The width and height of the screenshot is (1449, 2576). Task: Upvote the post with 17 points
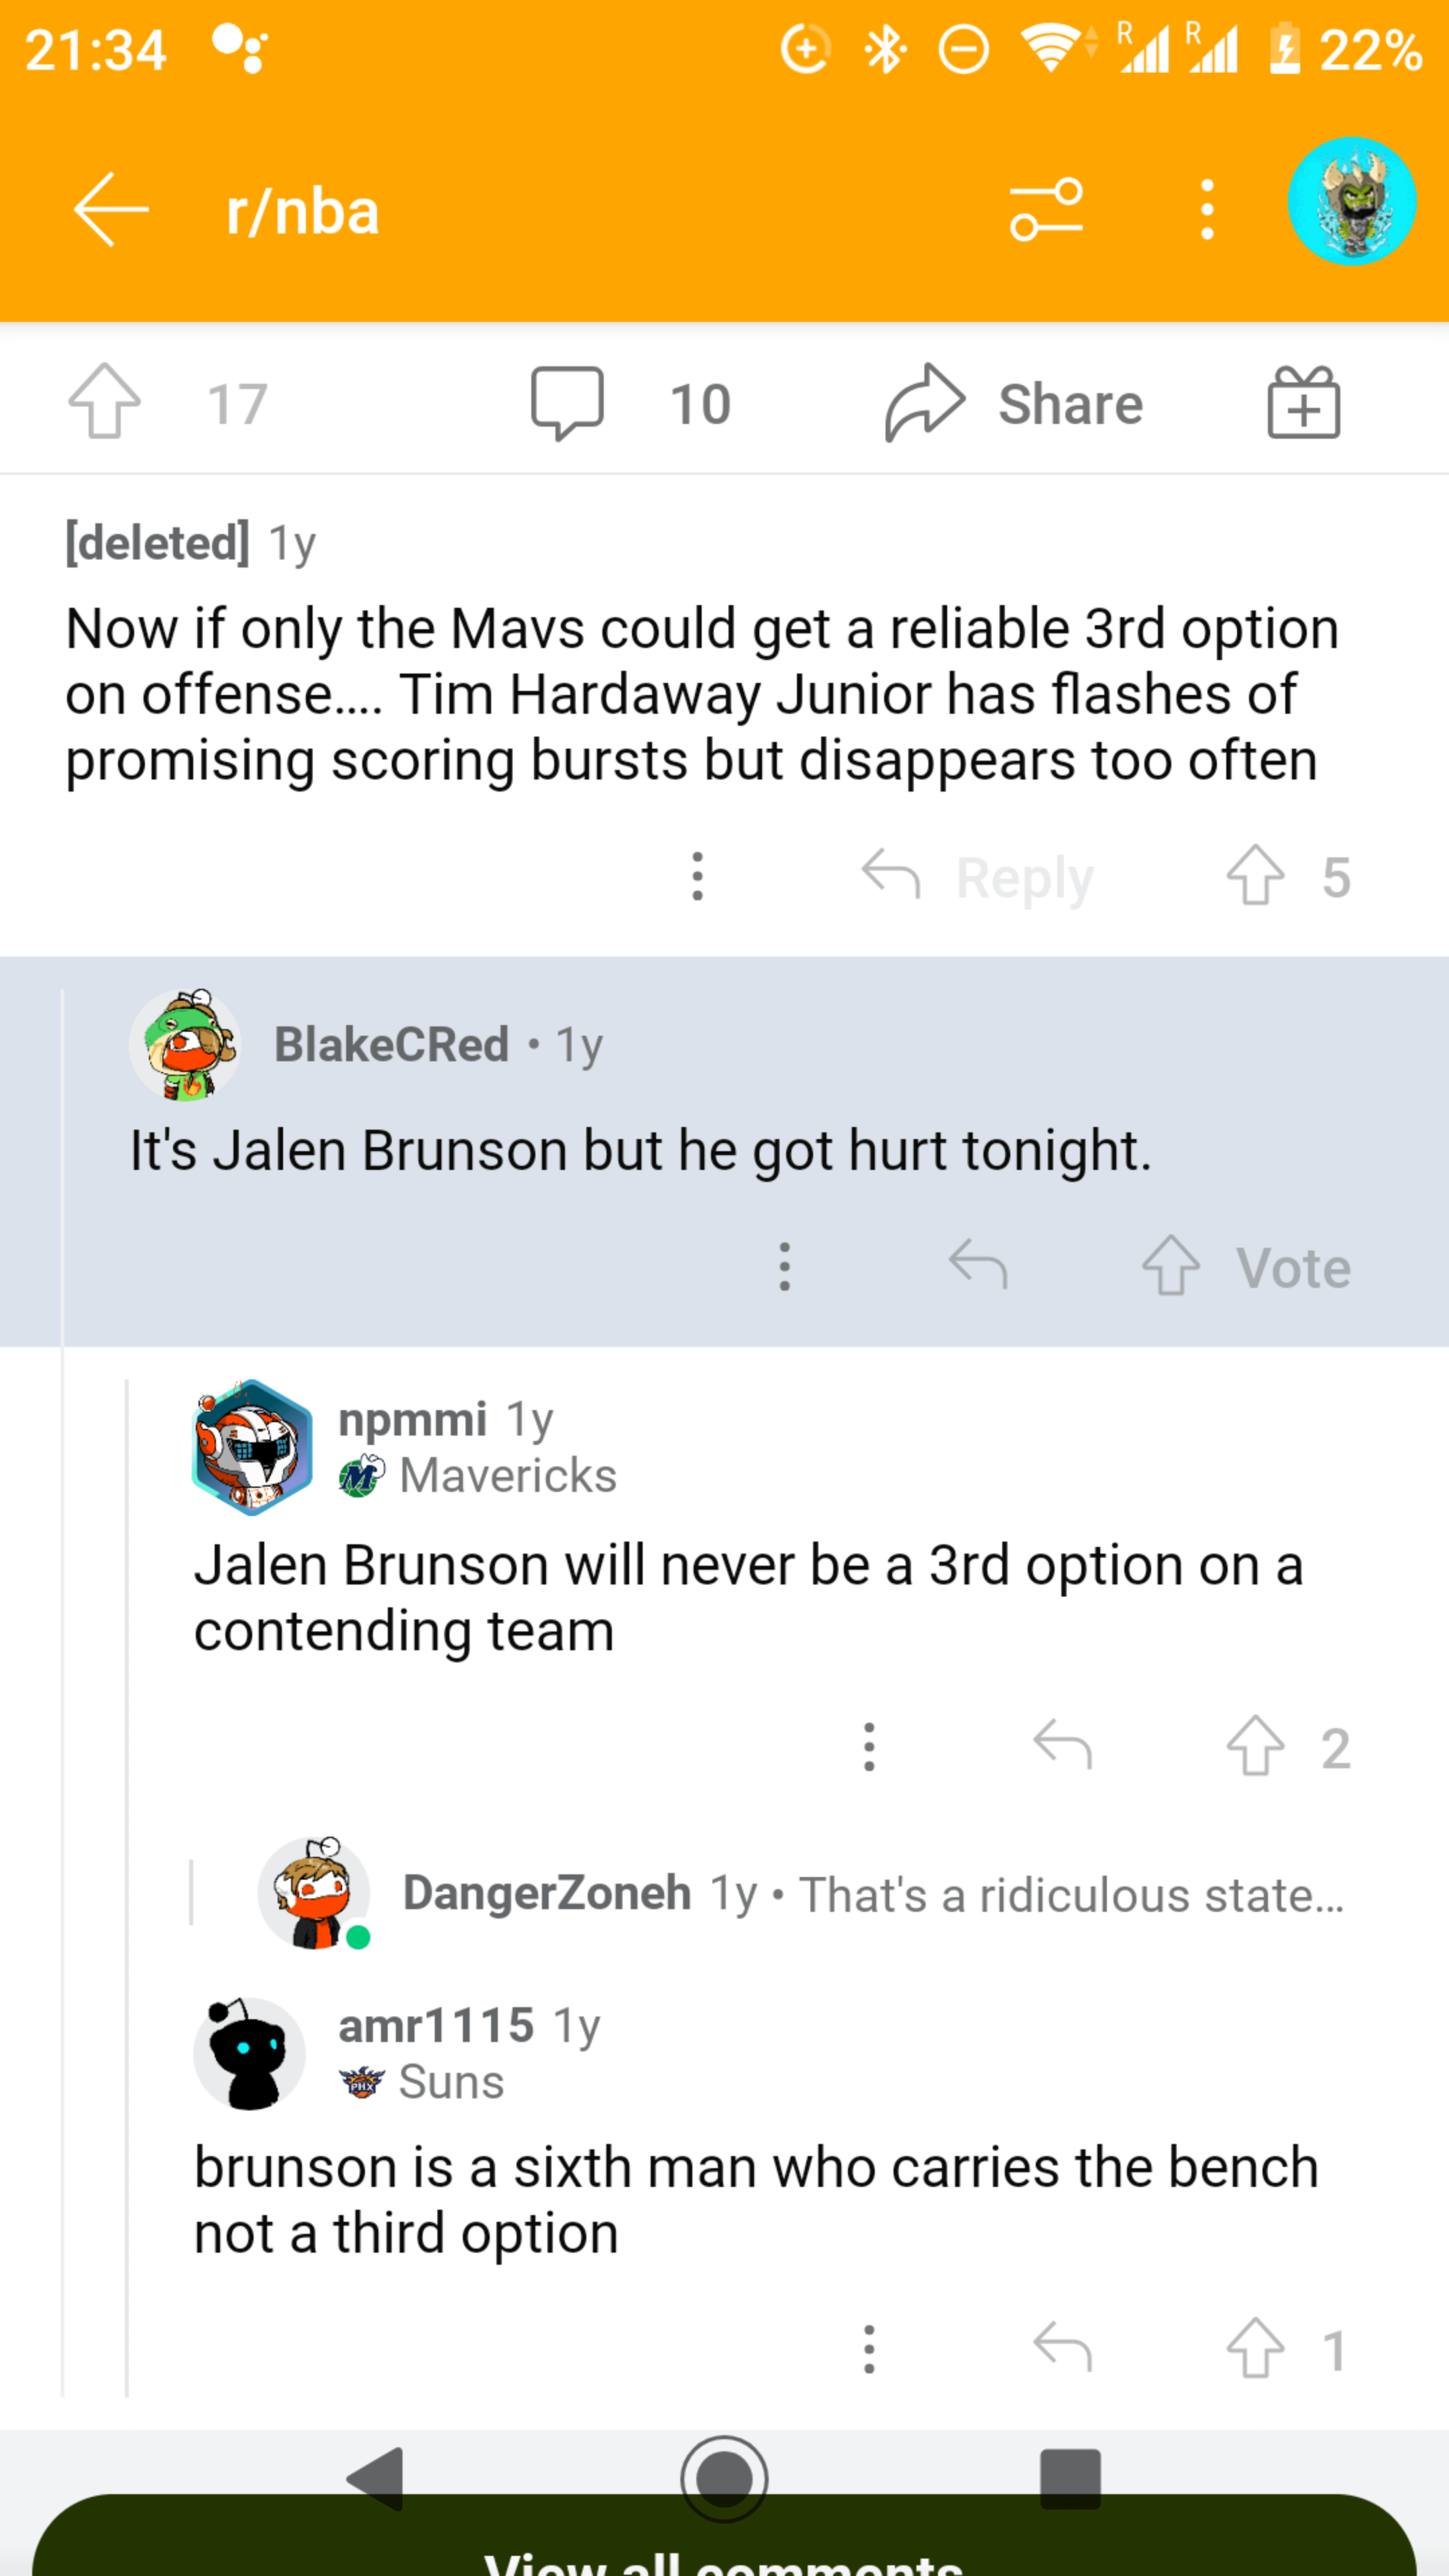coord(105,402)
